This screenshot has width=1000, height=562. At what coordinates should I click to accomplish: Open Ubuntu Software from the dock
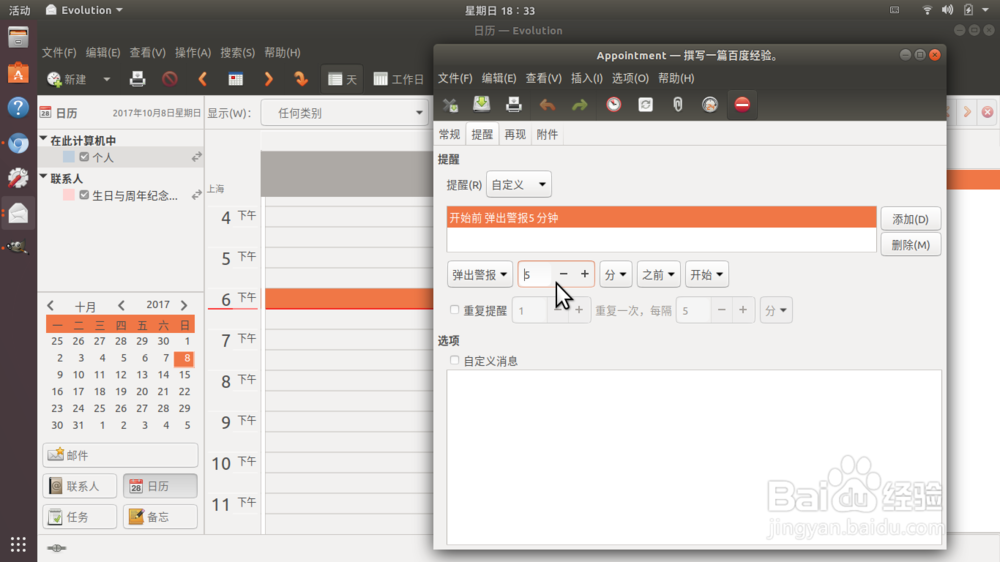click(18, 73)
